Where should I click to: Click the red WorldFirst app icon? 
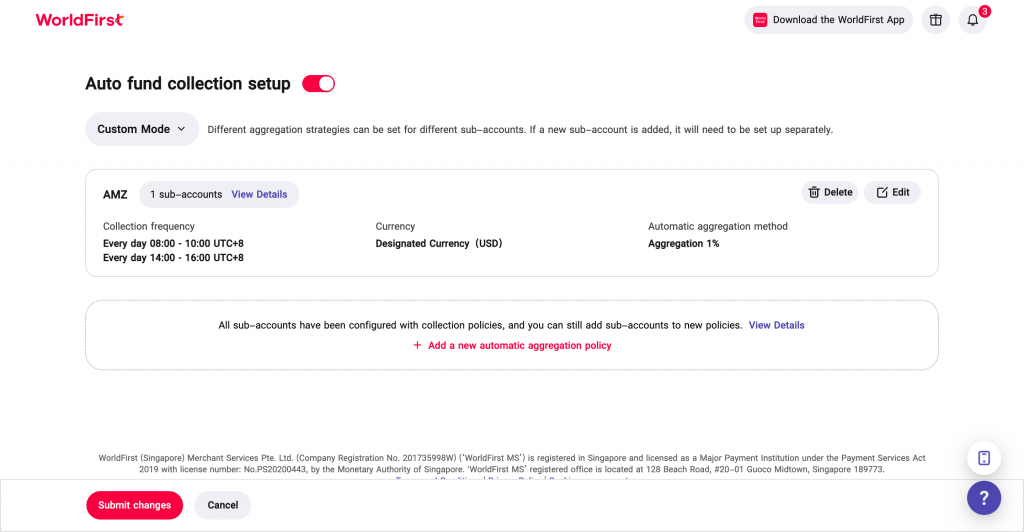tap(760, 20)
